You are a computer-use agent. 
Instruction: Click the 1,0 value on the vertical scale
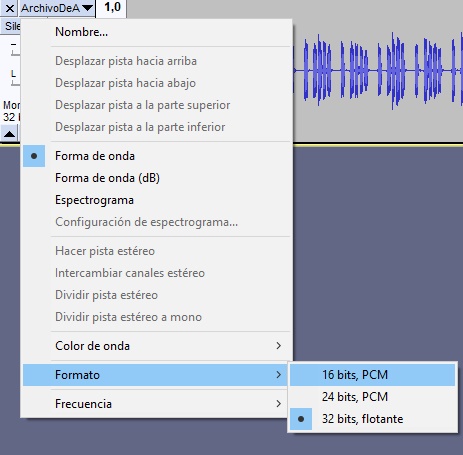point(112,7)
